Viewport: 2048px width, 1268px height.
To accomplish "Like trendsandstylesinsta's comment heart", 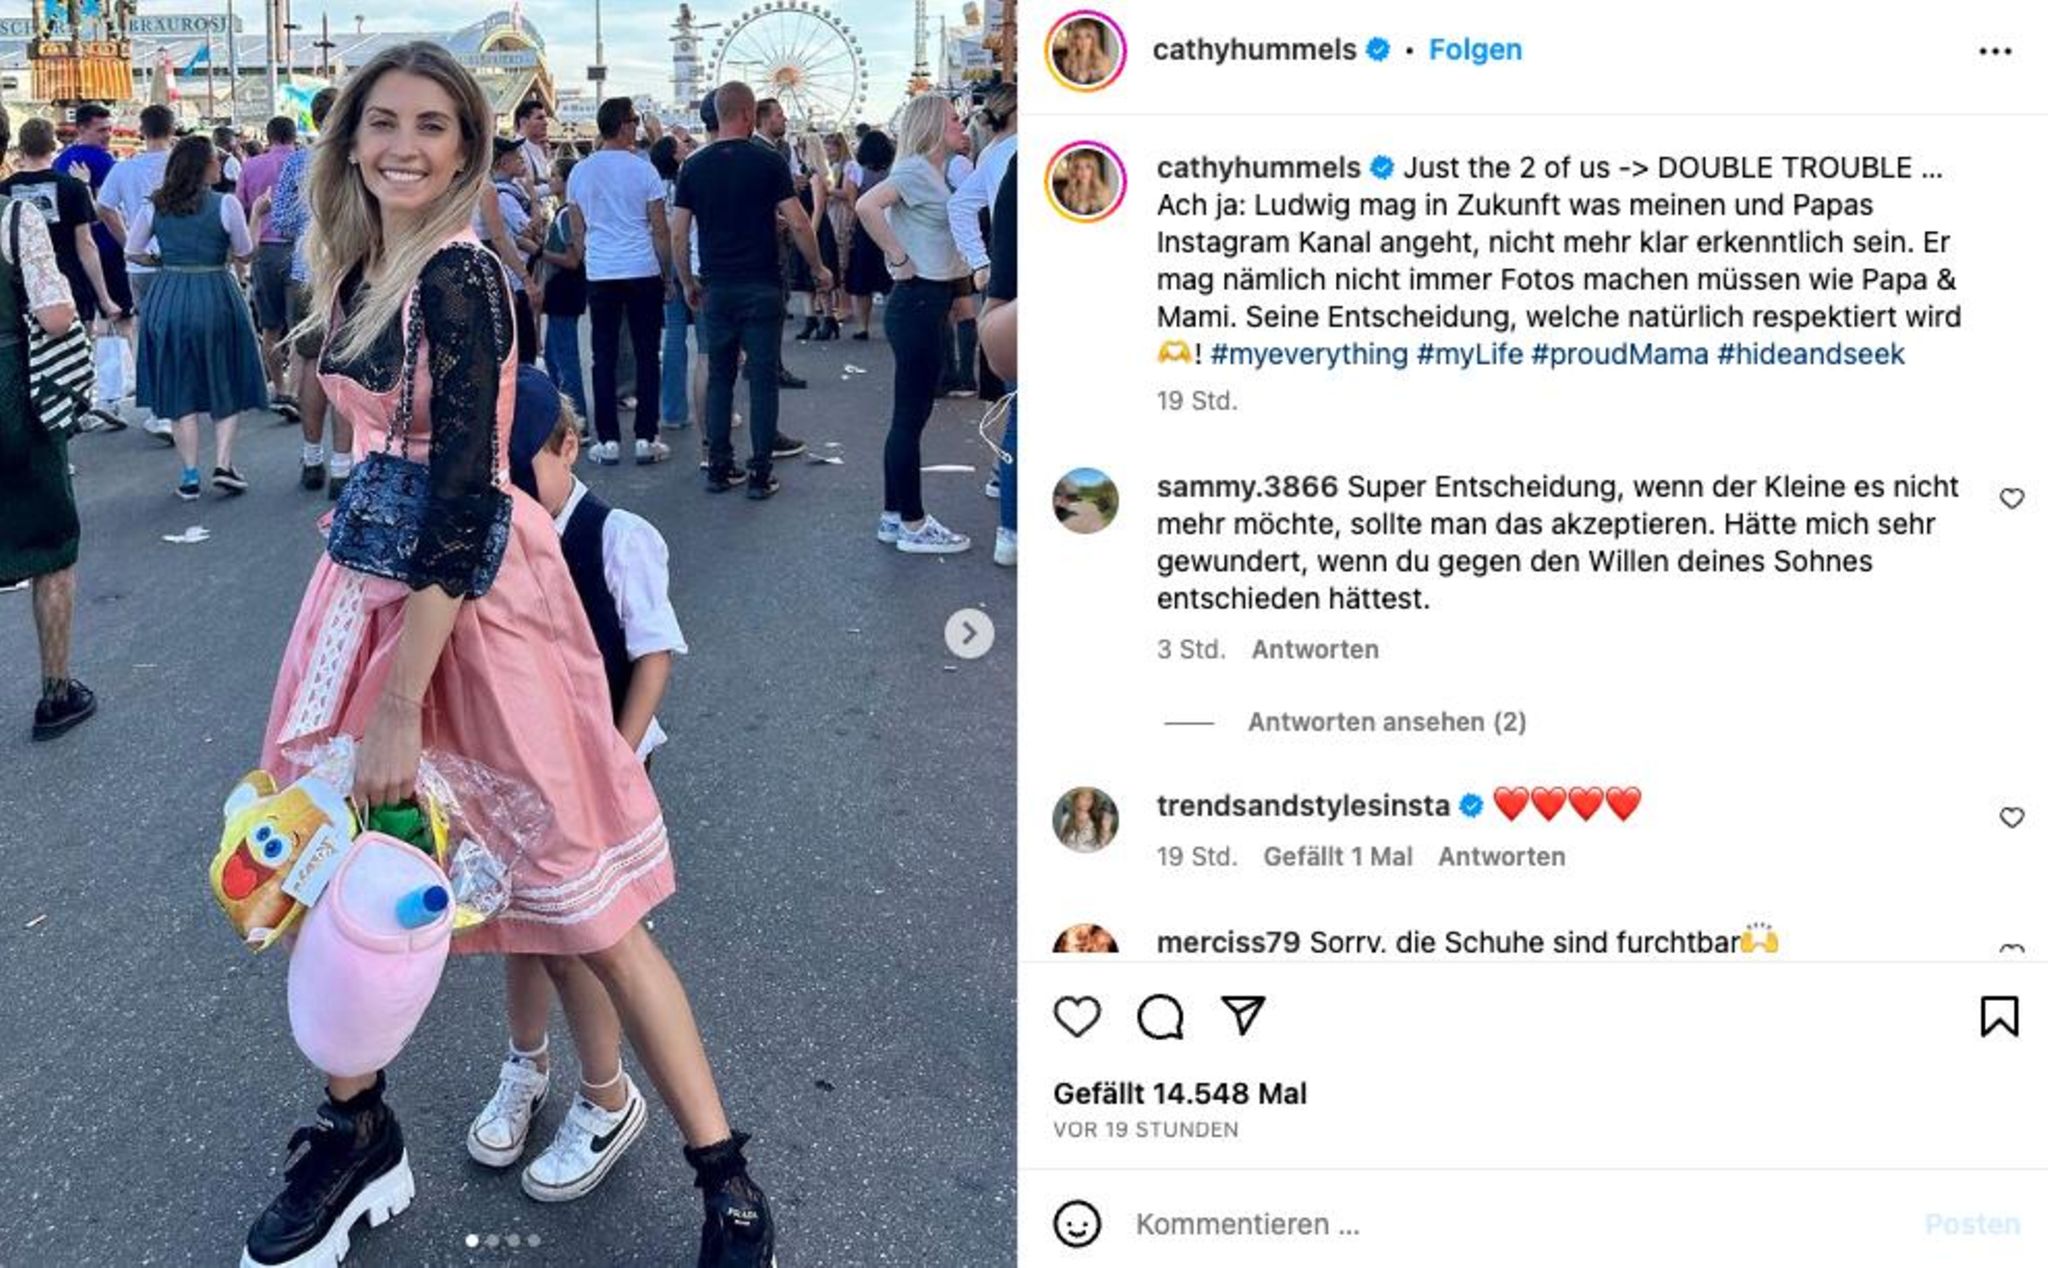I will (x=2011, y=817).
